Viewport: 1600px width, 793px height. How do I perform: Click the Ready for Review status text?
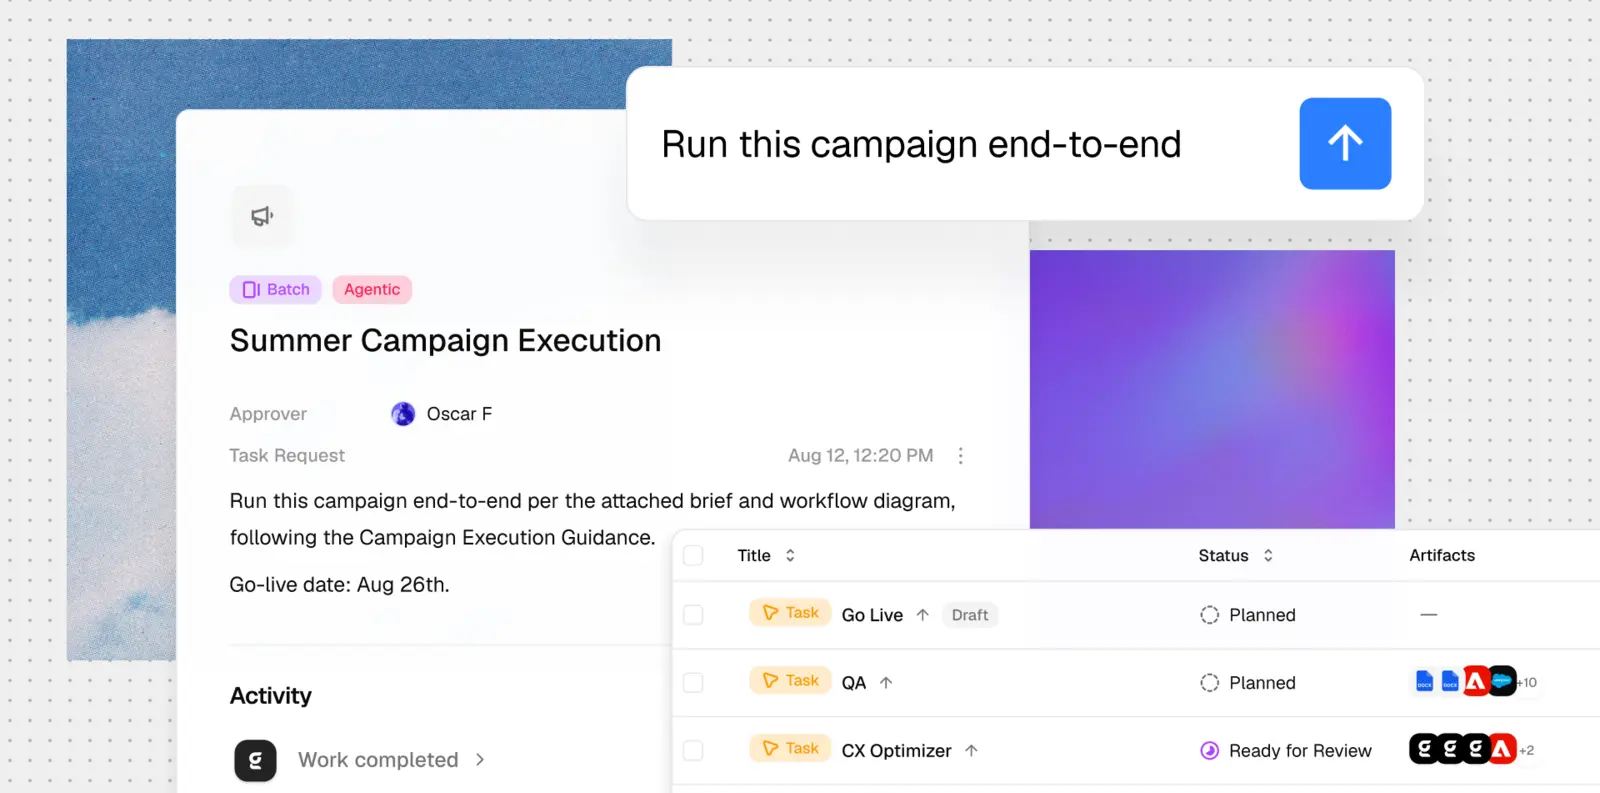[1300, 751]
